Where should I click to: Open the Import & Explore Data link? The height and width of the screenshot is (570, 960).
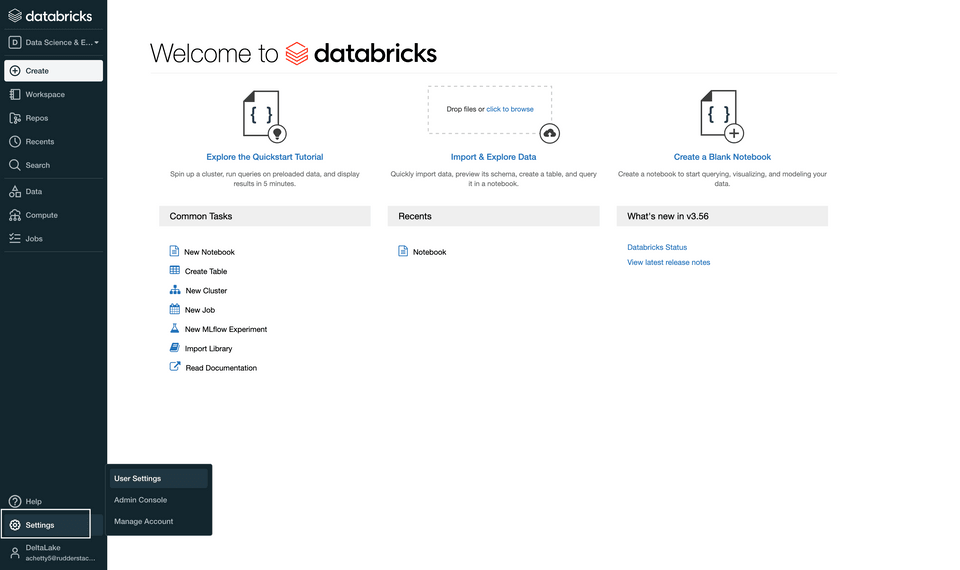pyautogui.click(x=493, y=157)
